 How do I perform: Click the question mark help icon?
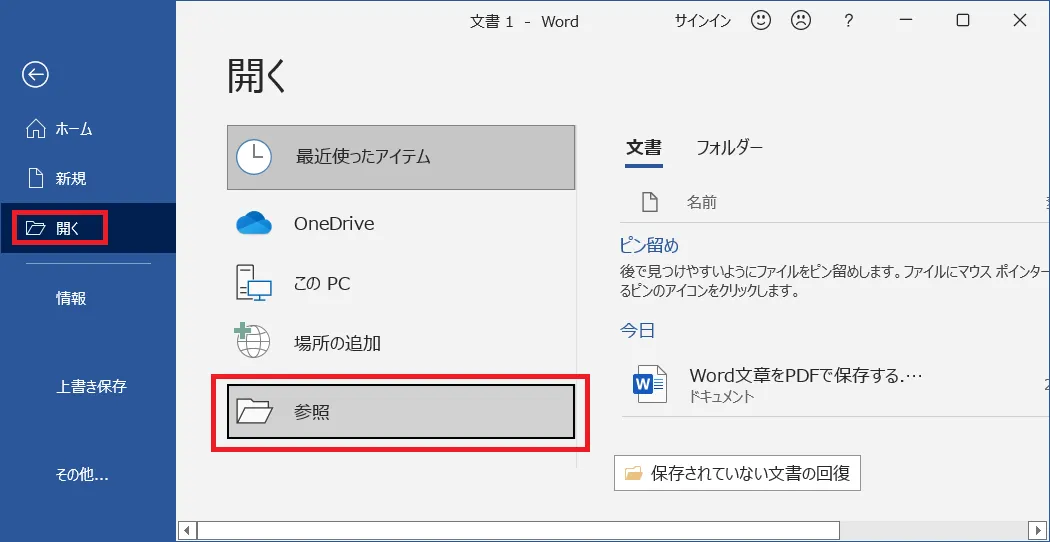pyautogui.click(x=848, y=21)
